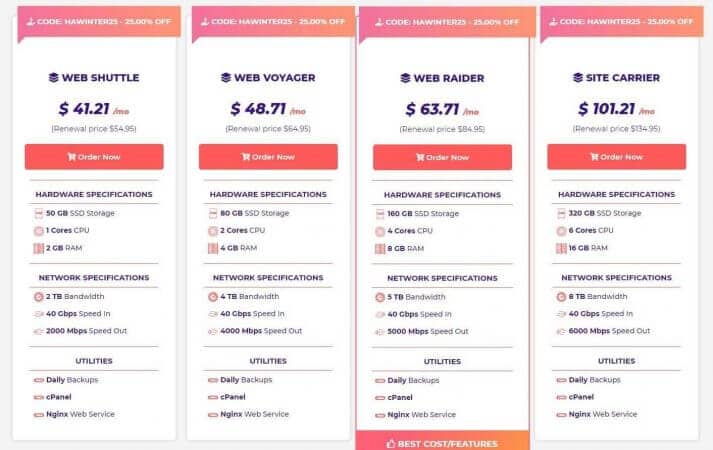
Task: Click the Web Shuttle layers stack icon
Action: coord(54,78)
